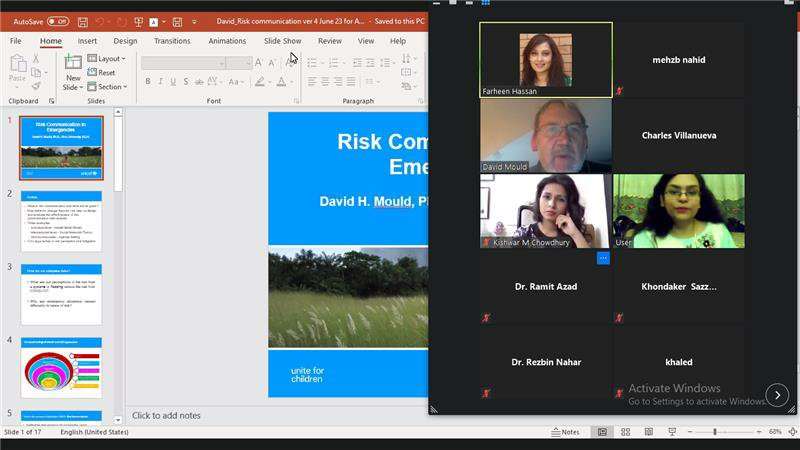800x450 pixels.
Task: Click Fit slide to window icon
Action: pos(790,432)
